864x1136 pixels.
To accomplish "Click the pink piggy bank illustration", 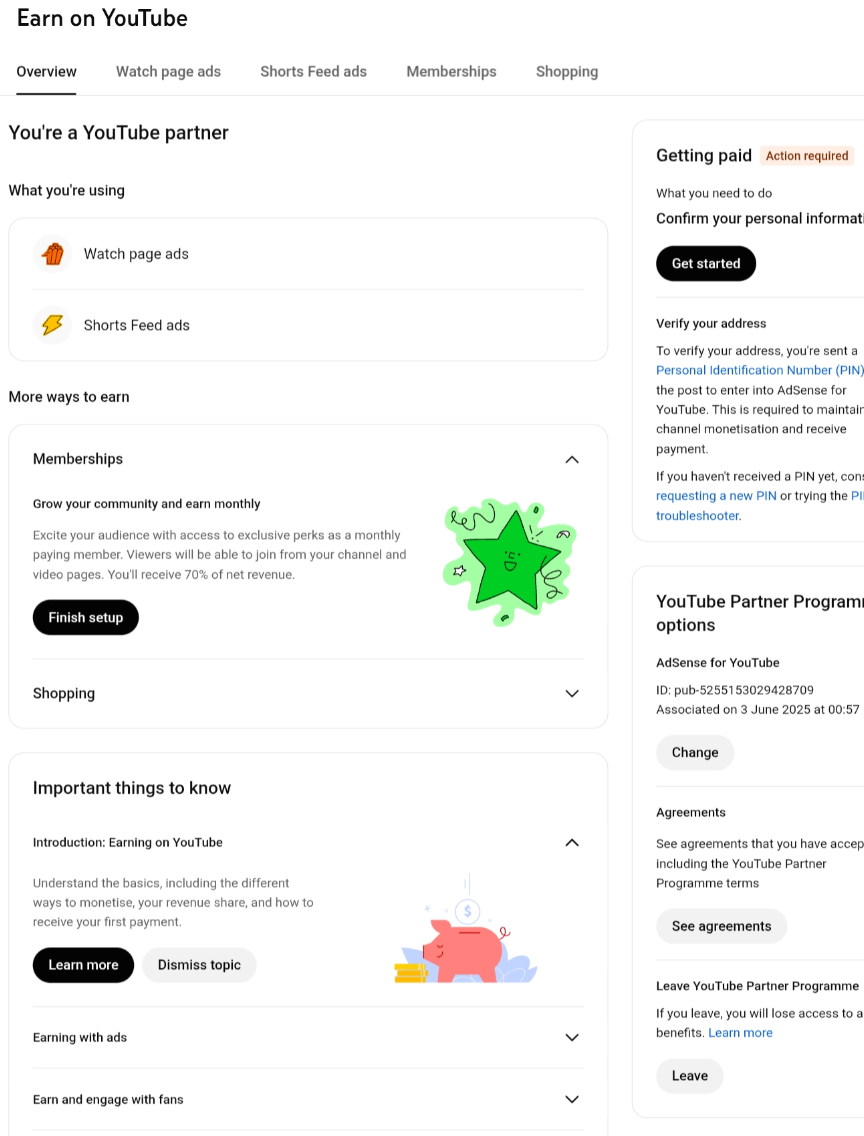I will (x=466, y=946).
